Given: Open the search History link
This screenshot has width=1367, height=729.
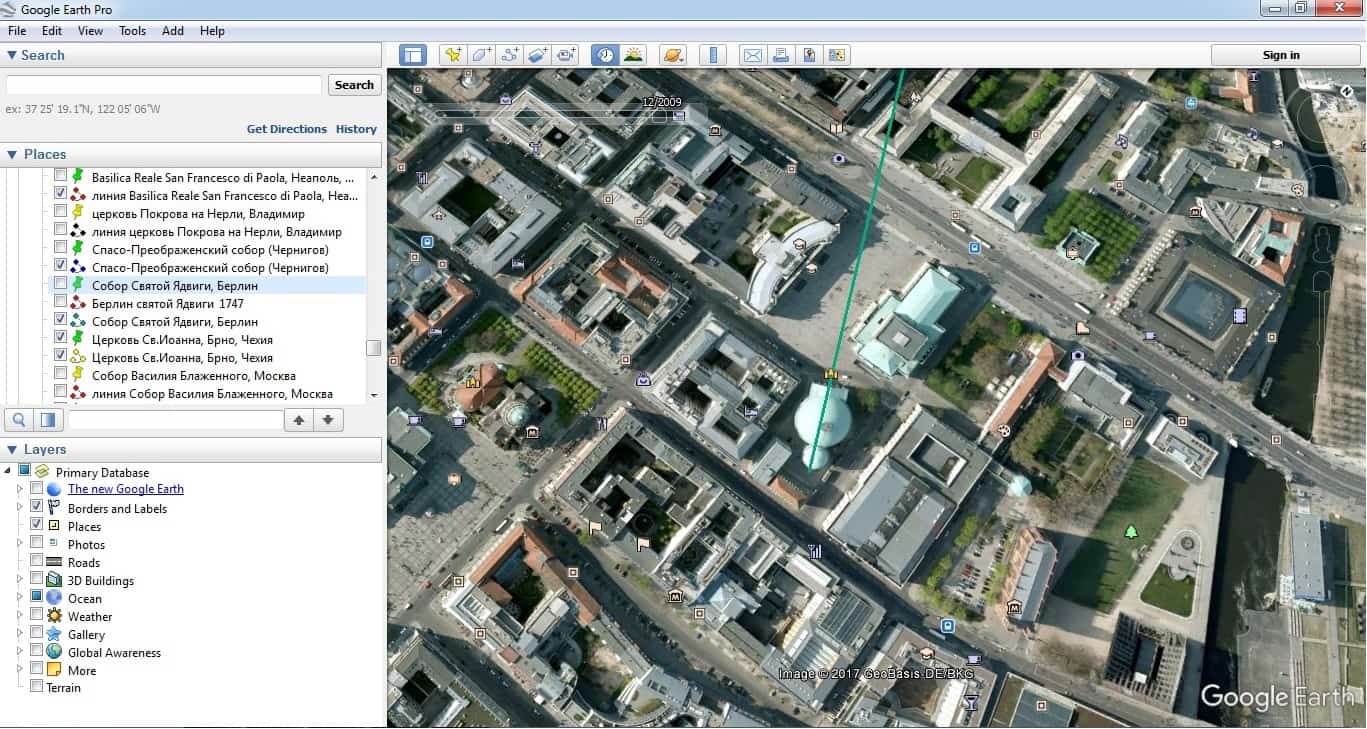Looking at the screenshot, I should pos(356,129).
